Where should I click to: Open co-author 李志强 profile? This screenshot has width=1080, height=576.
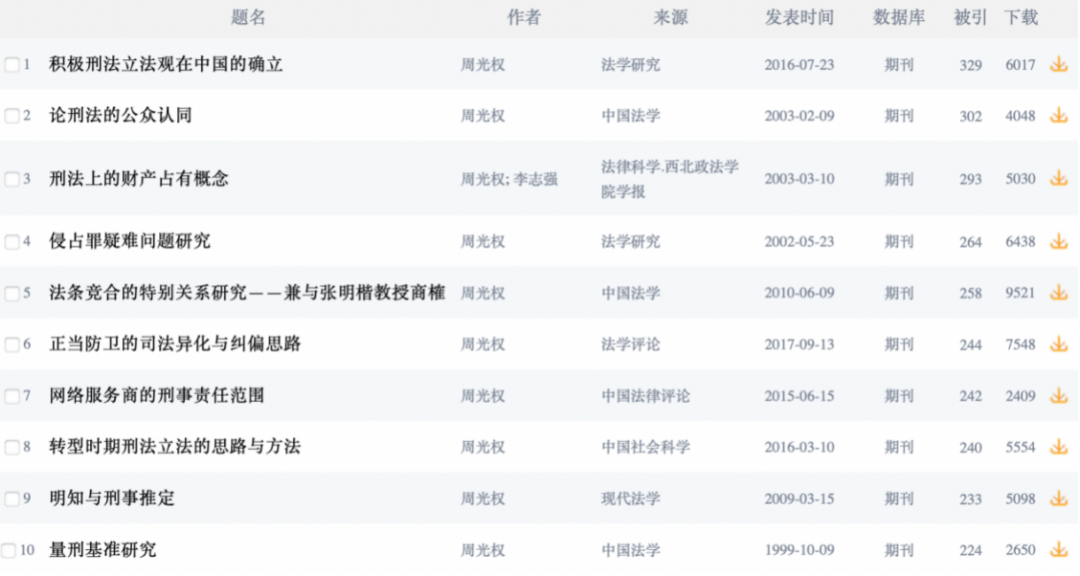(535, 179)
